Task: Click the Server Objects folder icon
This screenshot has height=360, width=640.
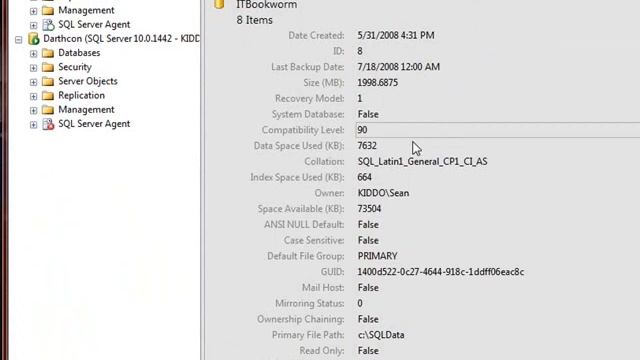Action: pyautogui.click(x=48, y=81)
